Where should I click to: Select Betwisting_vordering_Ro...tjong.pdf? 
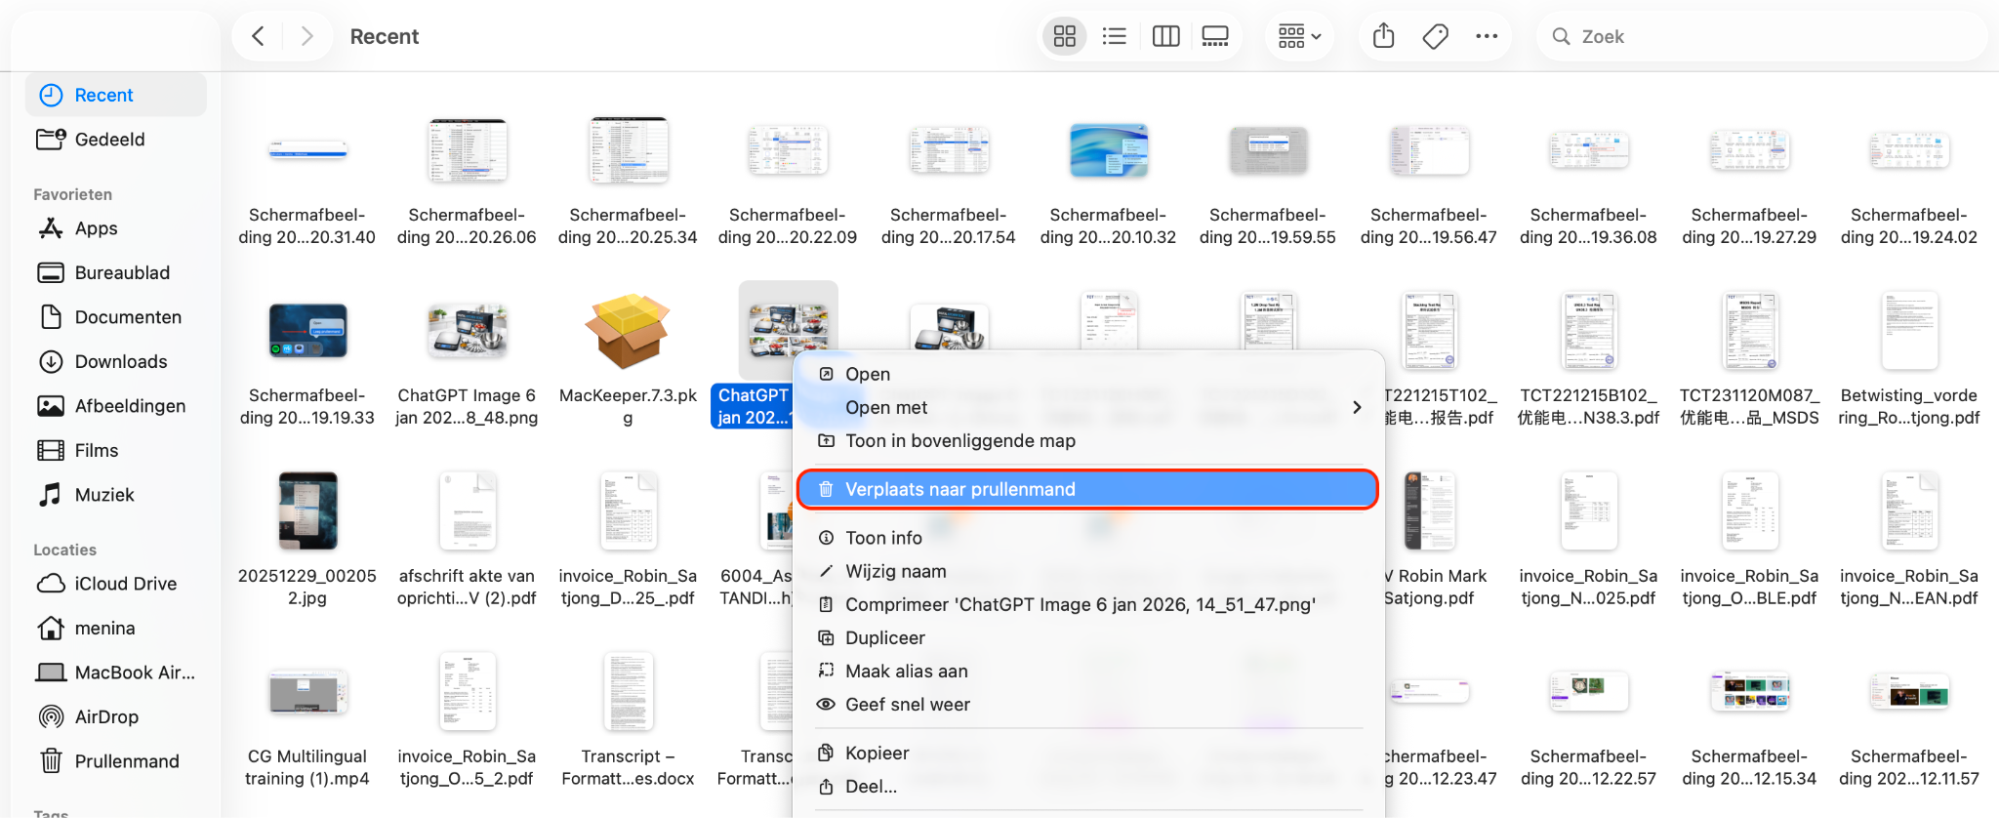click(x=1909, y=332)
